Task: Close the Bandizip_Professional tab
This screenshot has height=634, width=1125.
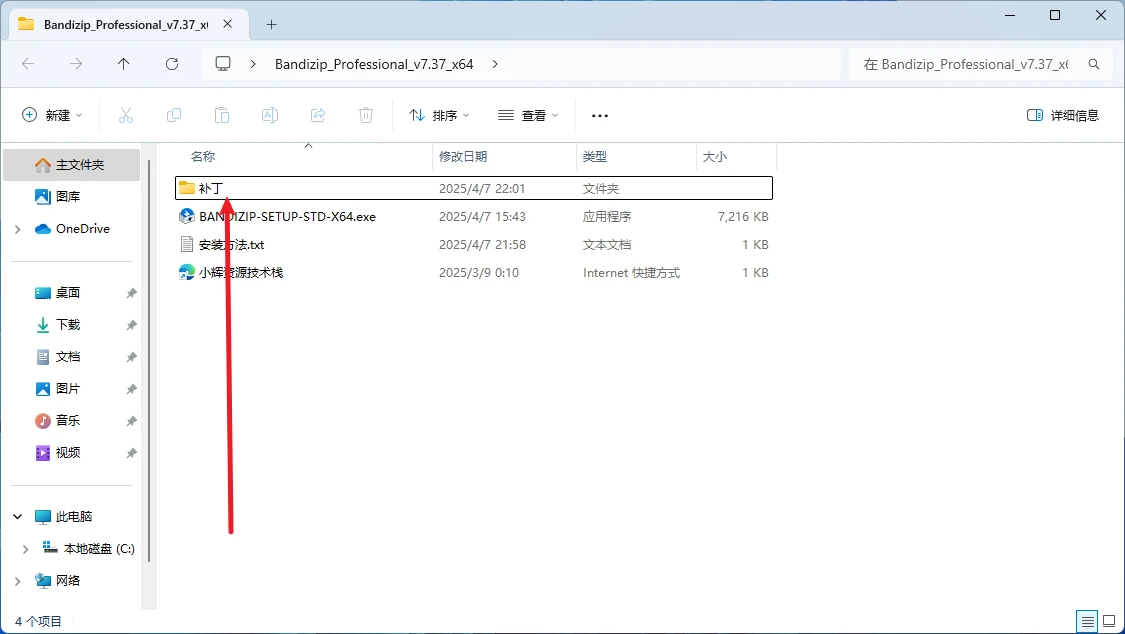Action: coord(227,24)
